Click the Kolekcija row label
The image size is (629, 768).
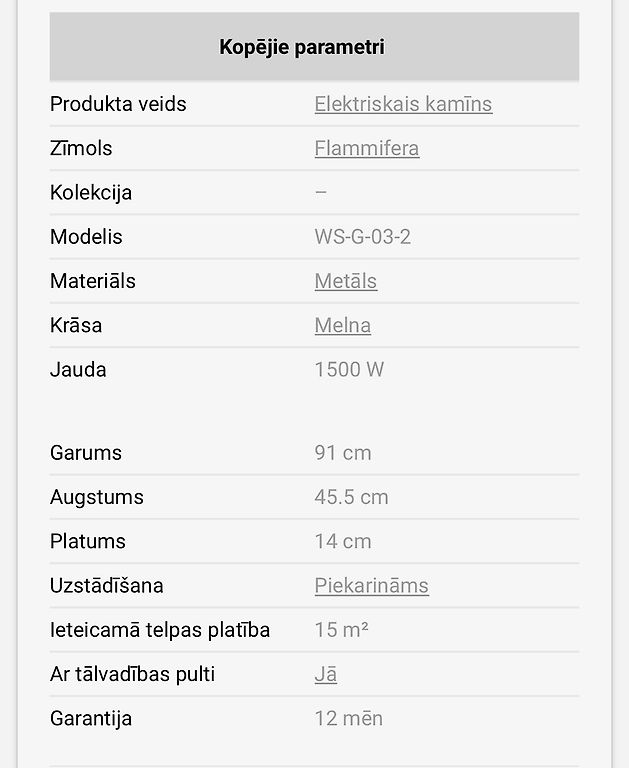coord(91,192)
